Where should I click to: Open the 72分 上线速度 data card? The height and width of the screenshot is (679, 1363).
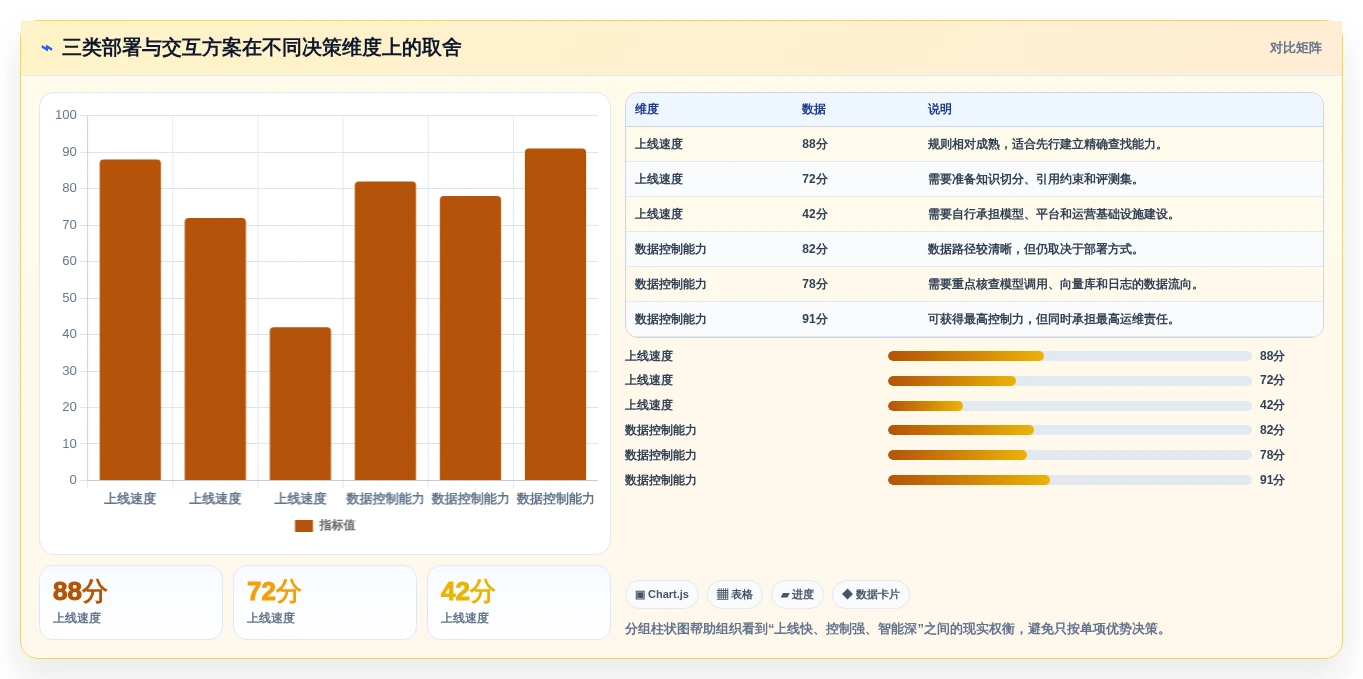point(325,603)
